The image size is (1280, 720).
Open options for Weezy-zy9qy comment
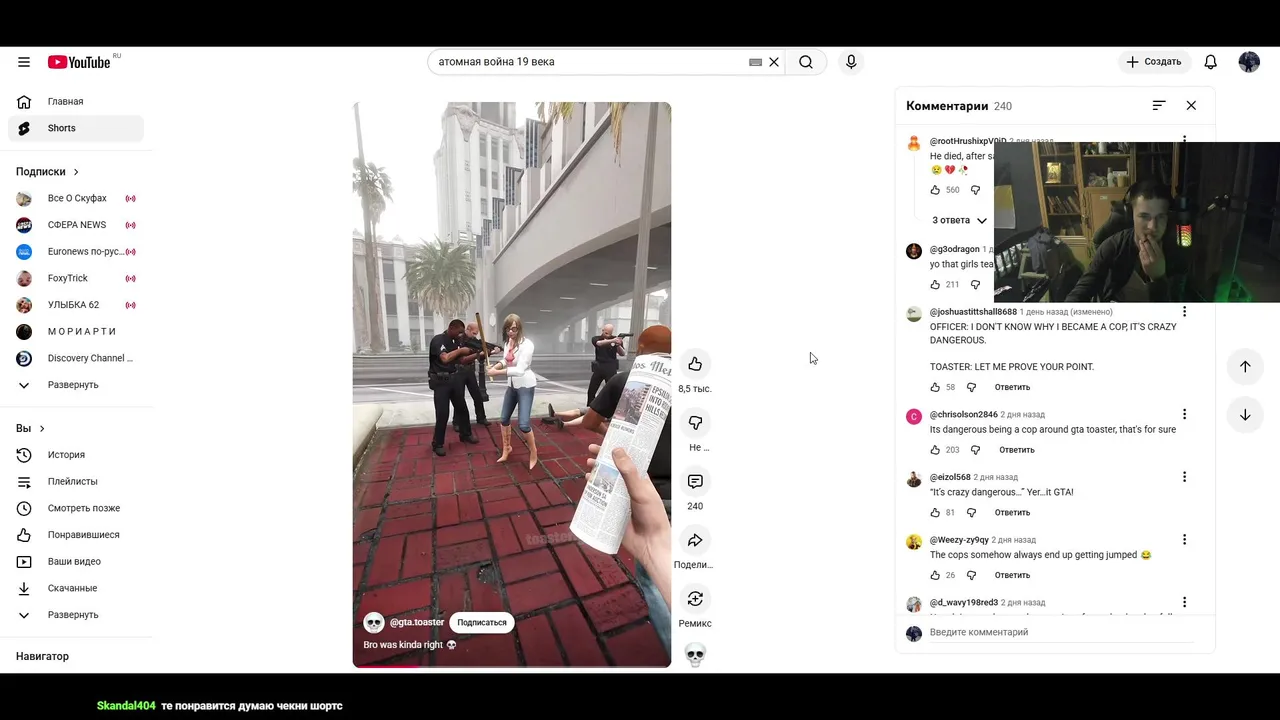click(x=1185, y=539)
